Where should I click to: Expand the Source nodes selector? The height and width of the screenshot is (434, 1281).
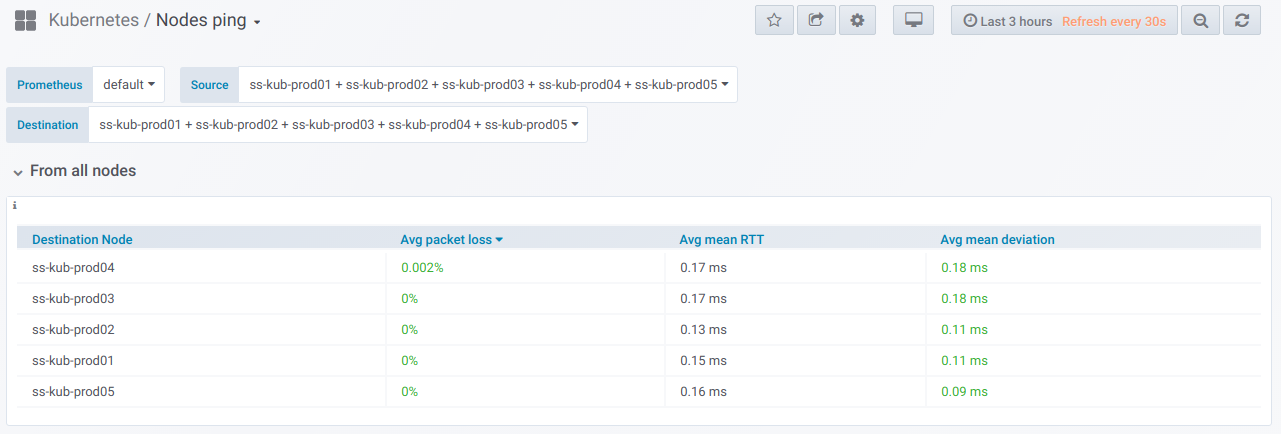click(488, 85)
